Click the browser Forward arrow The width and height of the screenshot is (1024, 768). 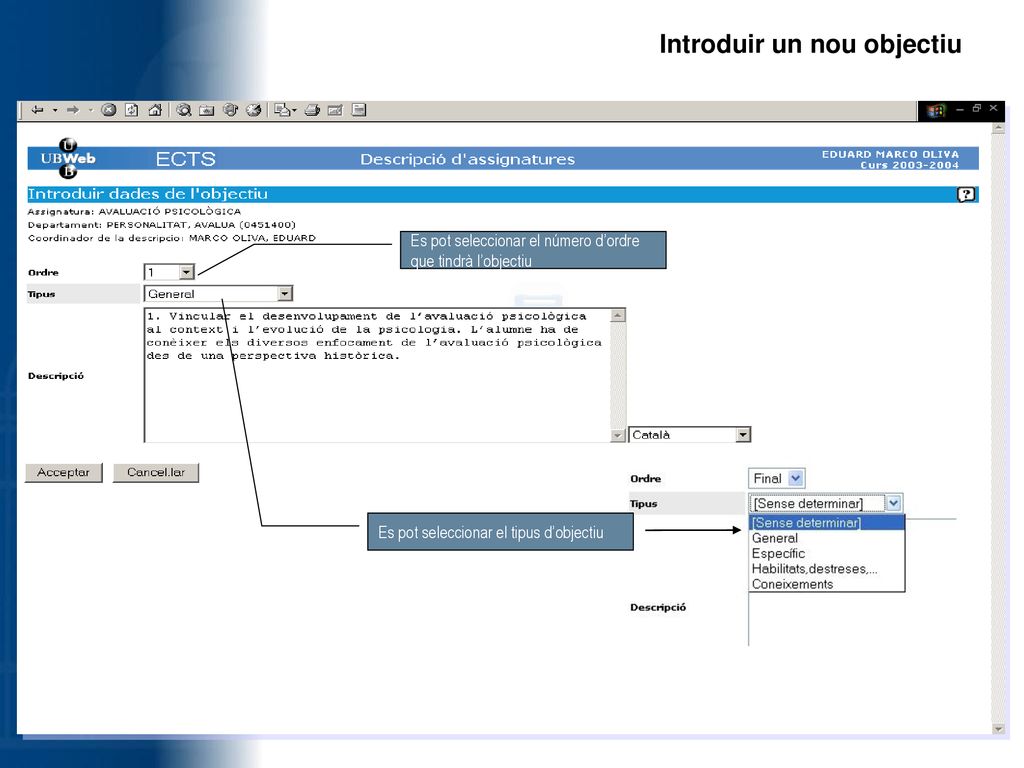(72, 110)
